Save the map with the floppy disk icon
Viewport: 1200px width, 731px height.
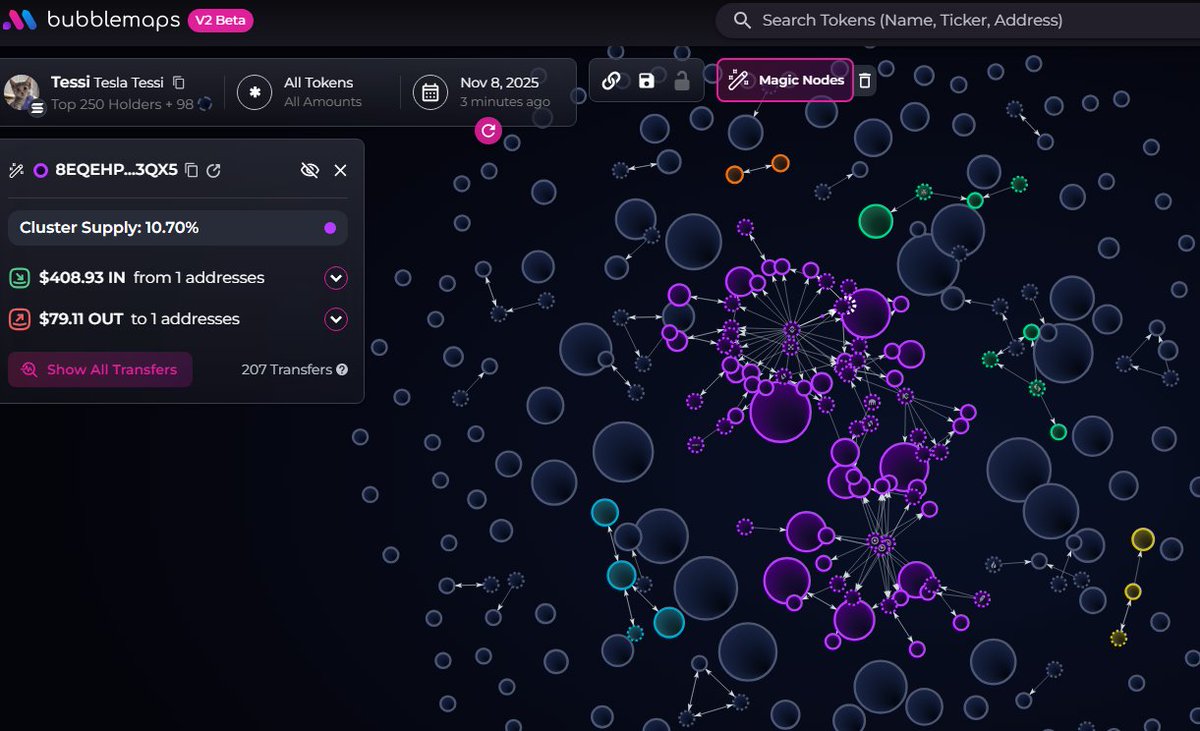[646, 81]
